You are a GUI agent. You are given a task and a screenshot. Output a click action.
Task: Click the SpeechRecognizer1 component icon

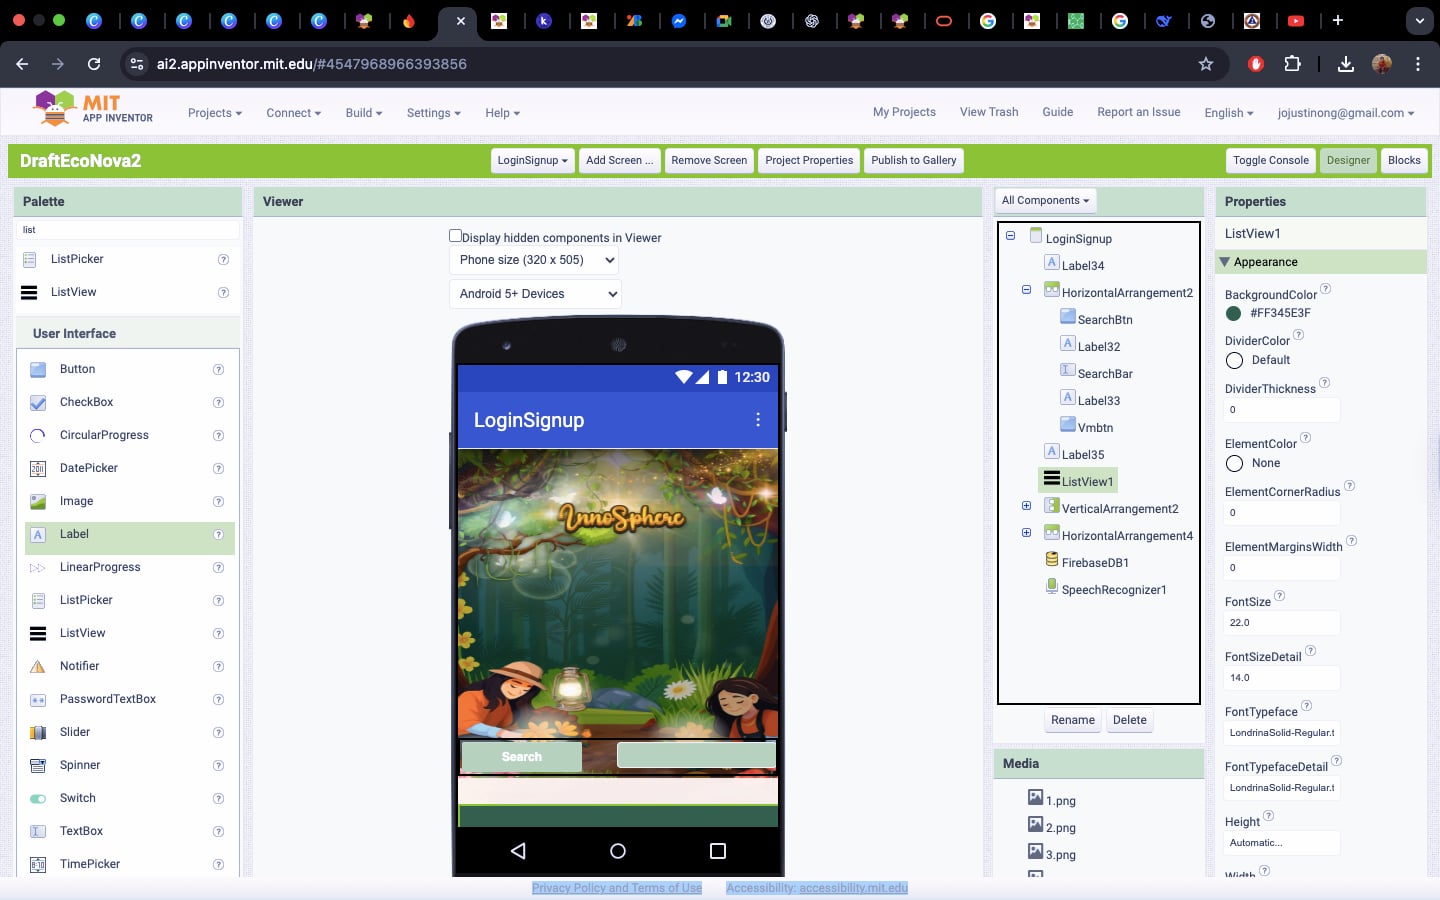coord(1051,587)
